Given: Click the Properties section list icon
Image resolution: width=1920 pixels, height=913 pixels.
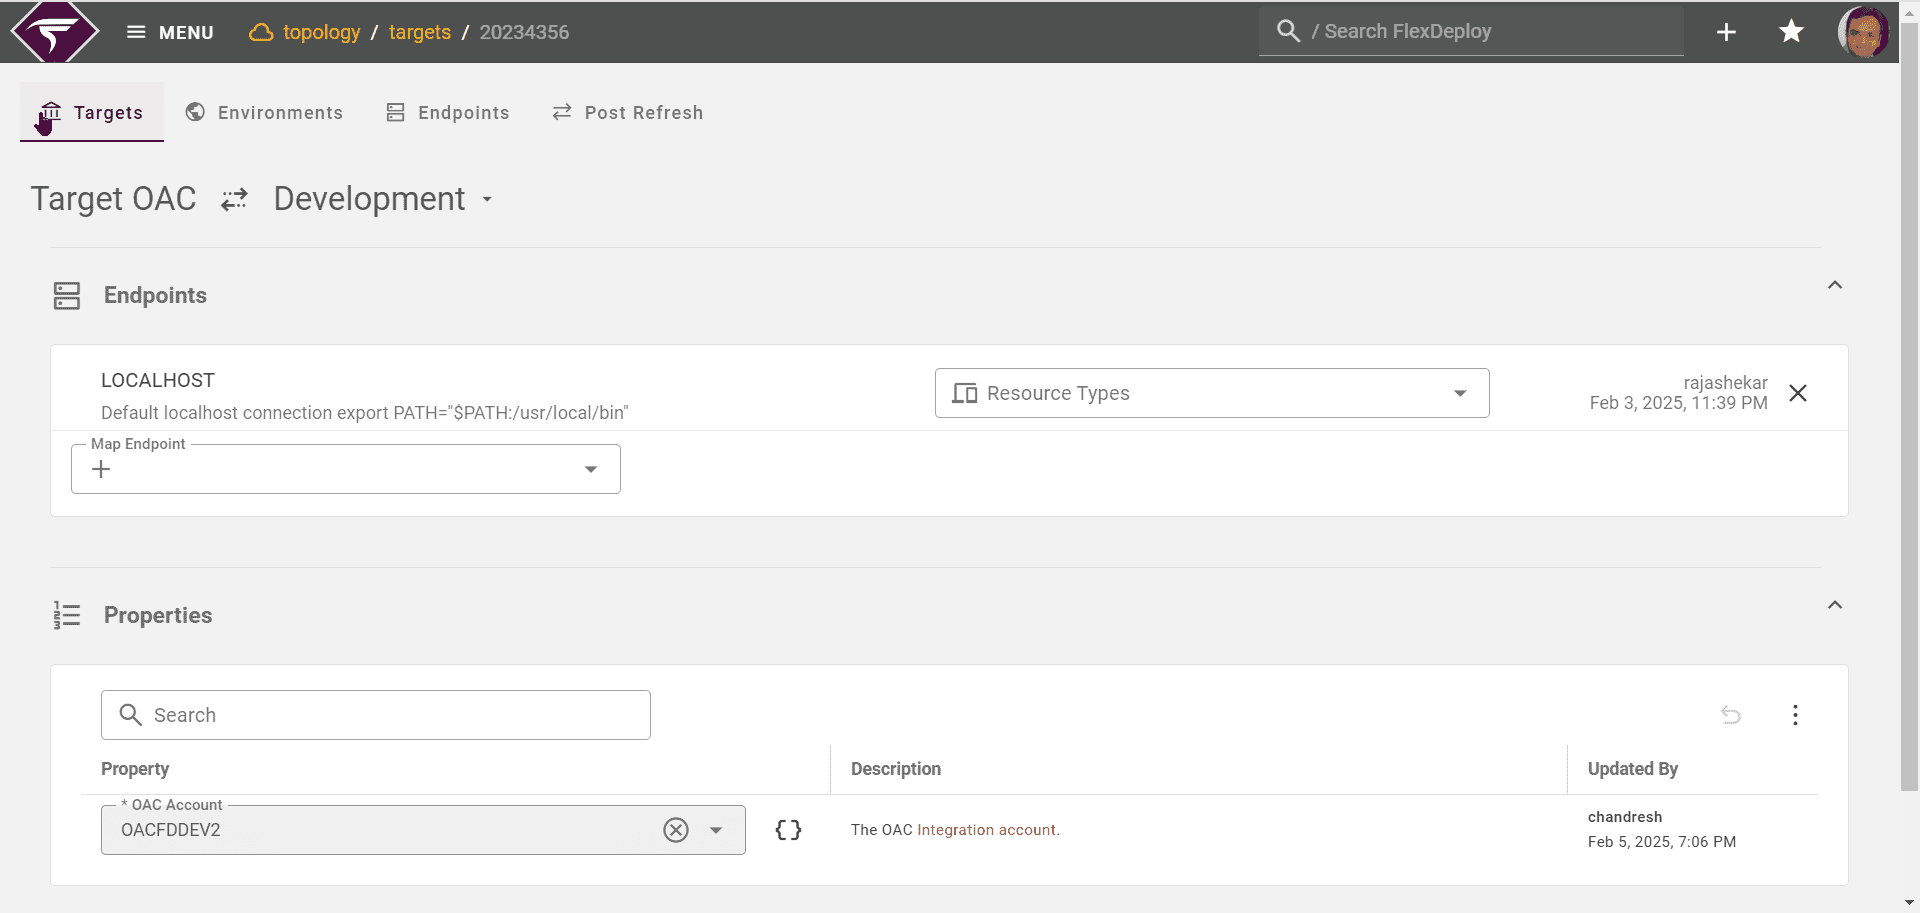Looking at the screenshot, I should (x=67, y=615).
